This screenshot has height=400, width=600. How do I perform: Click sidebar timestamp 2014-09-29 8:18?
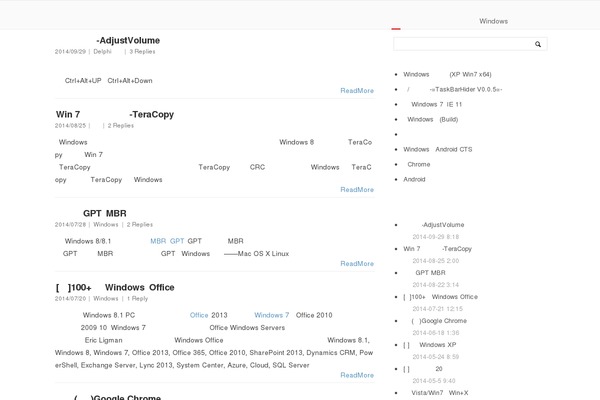click(435, 237)
